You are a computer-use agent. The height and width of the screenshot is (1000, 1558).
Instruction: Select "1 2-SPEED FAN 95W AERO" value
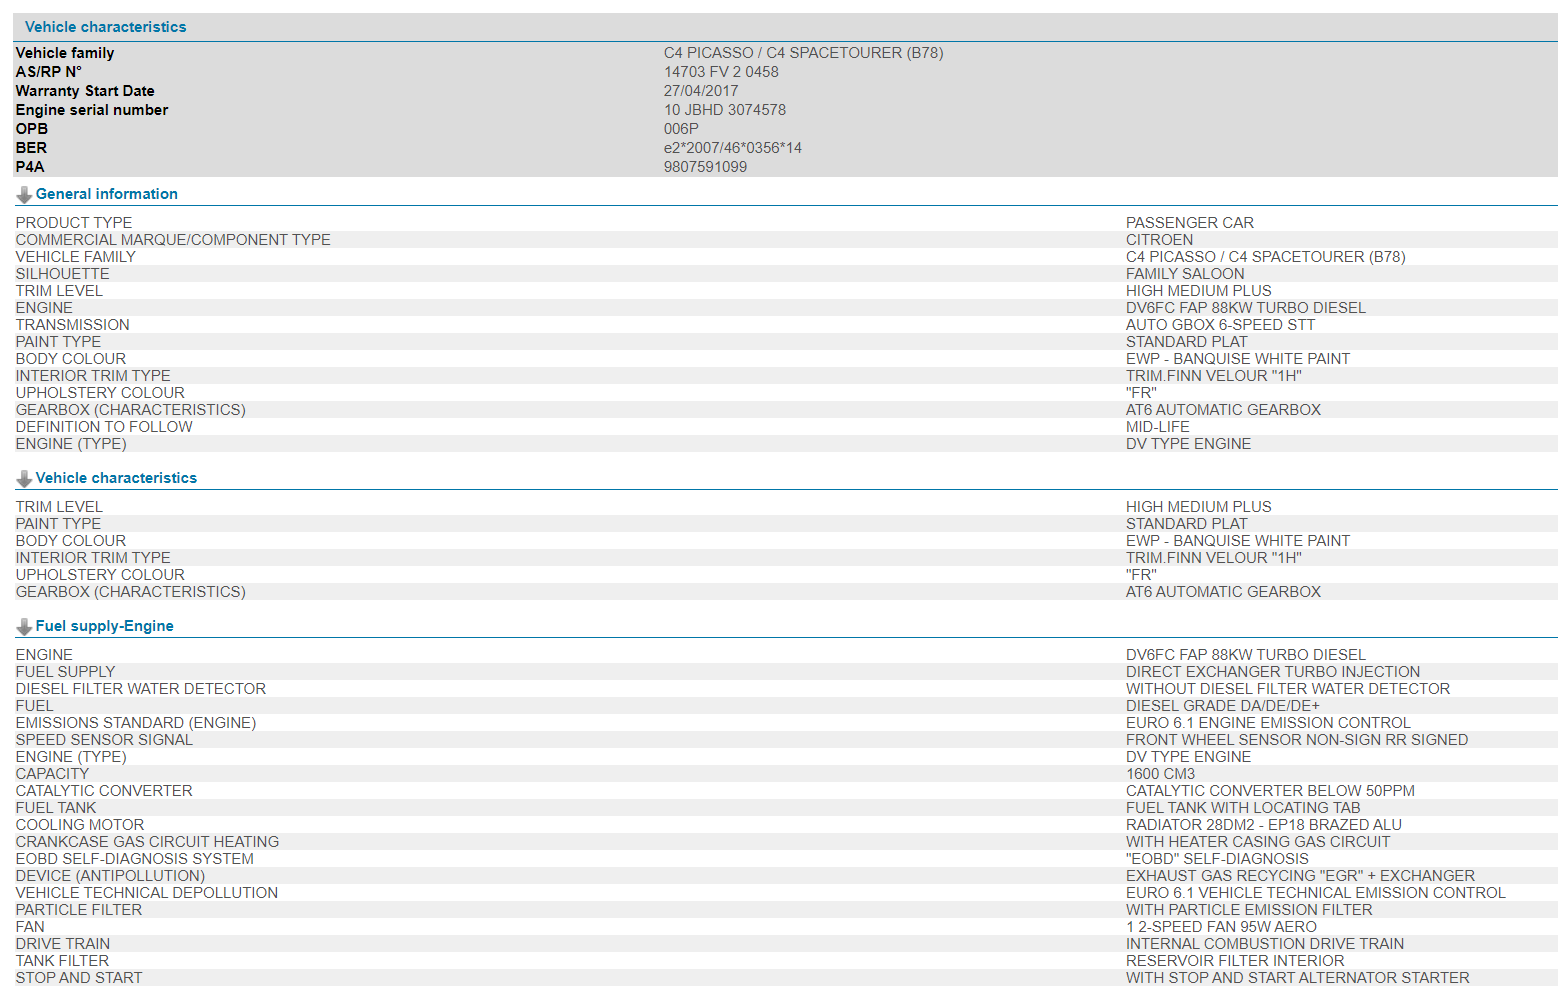(x=1221, y=927)
